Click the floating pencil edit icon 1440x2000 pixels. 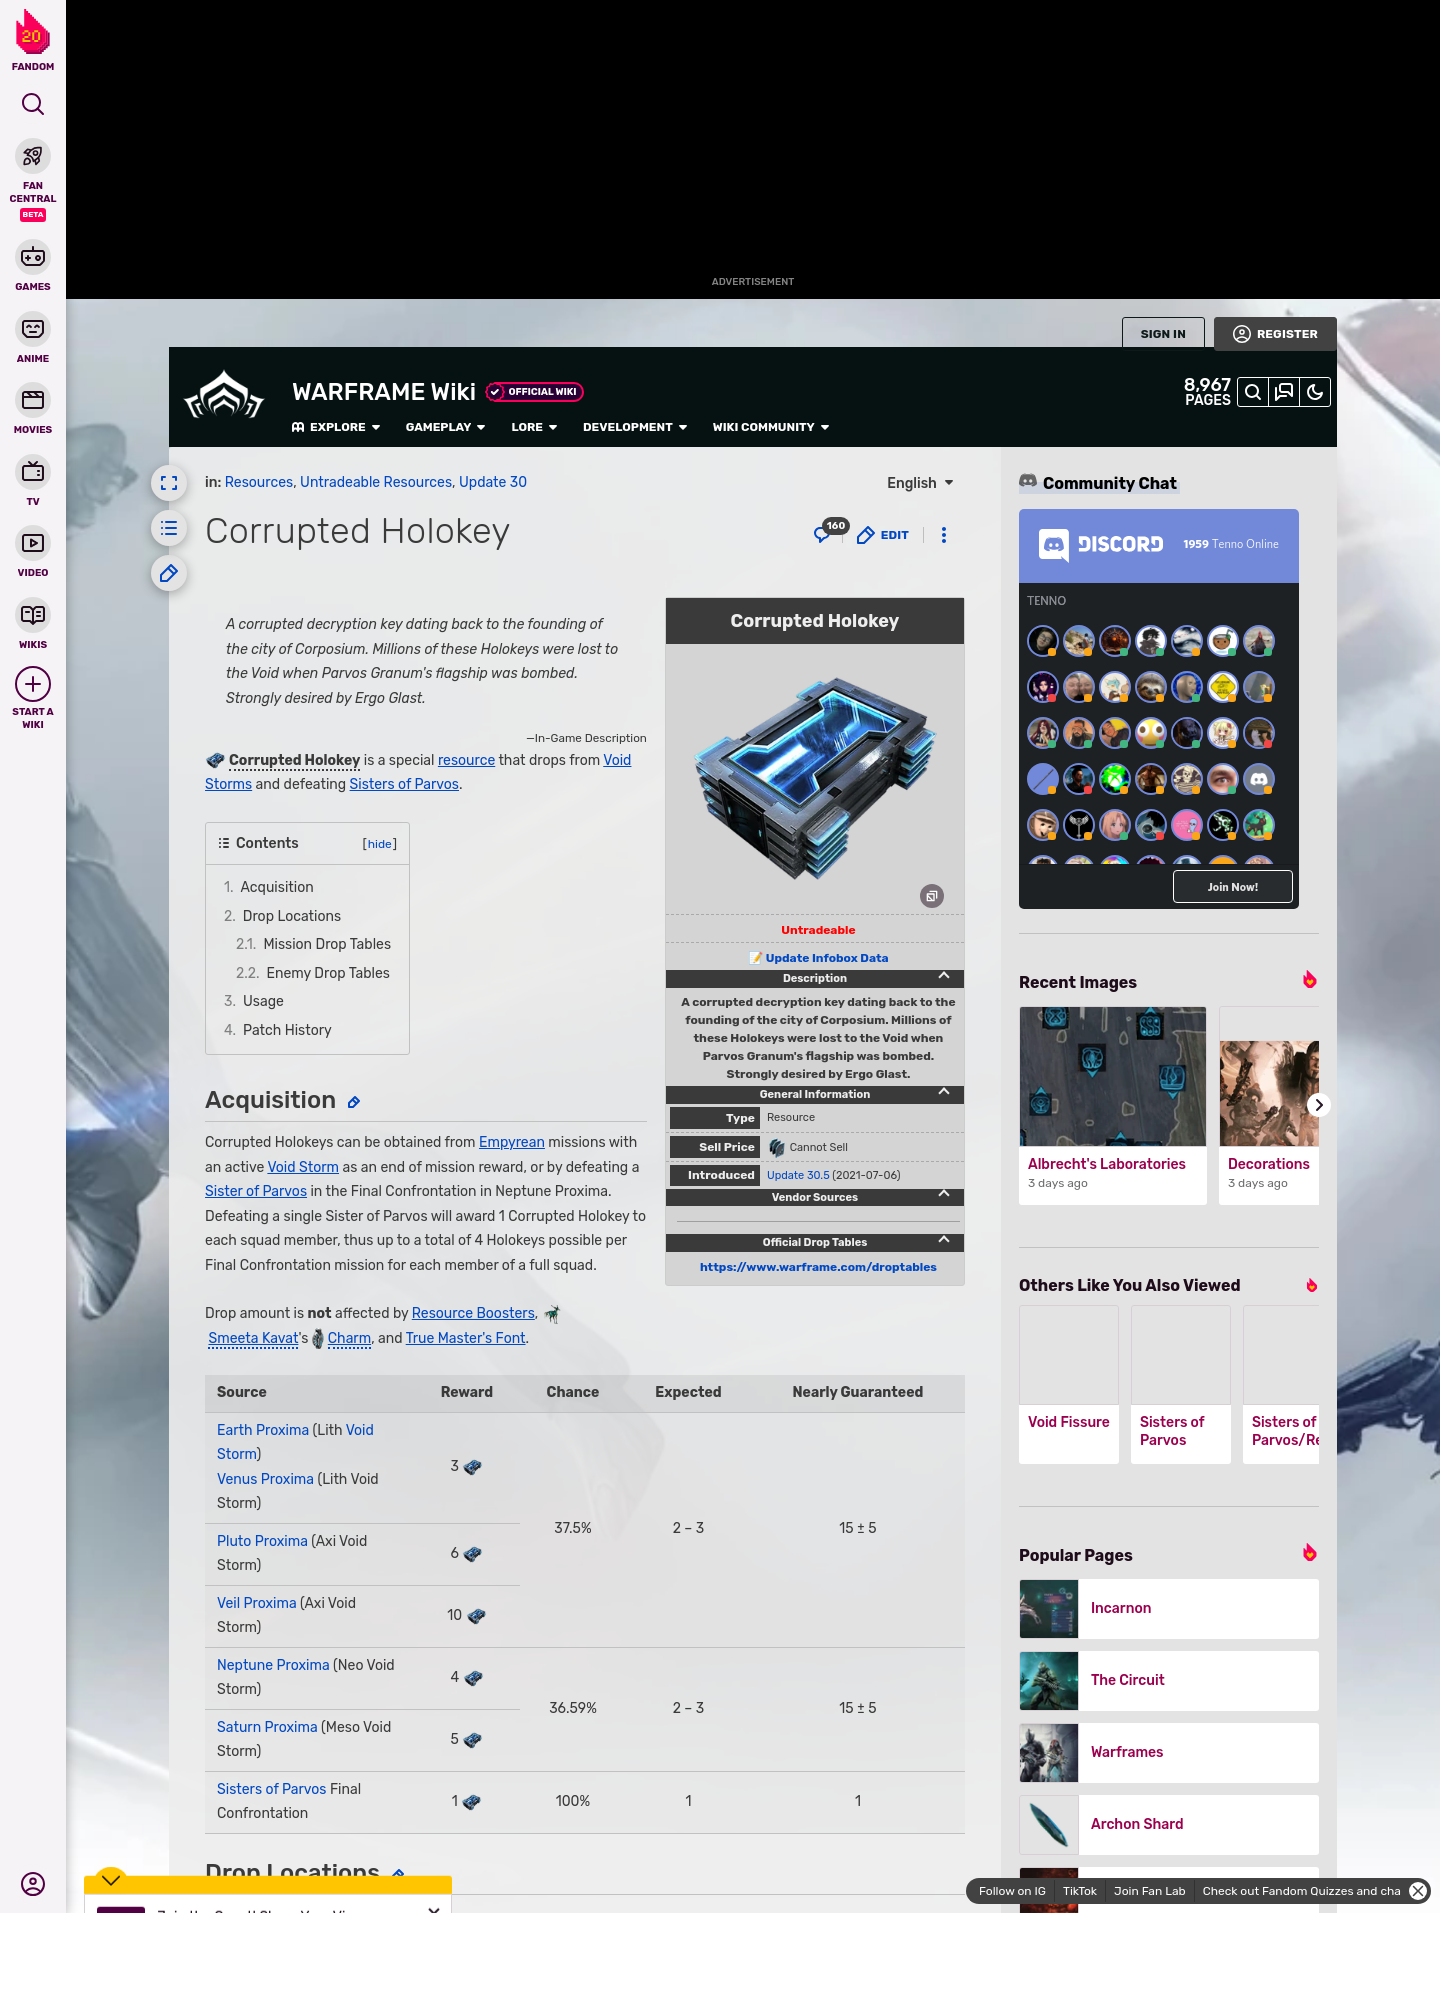pos(169,573)
